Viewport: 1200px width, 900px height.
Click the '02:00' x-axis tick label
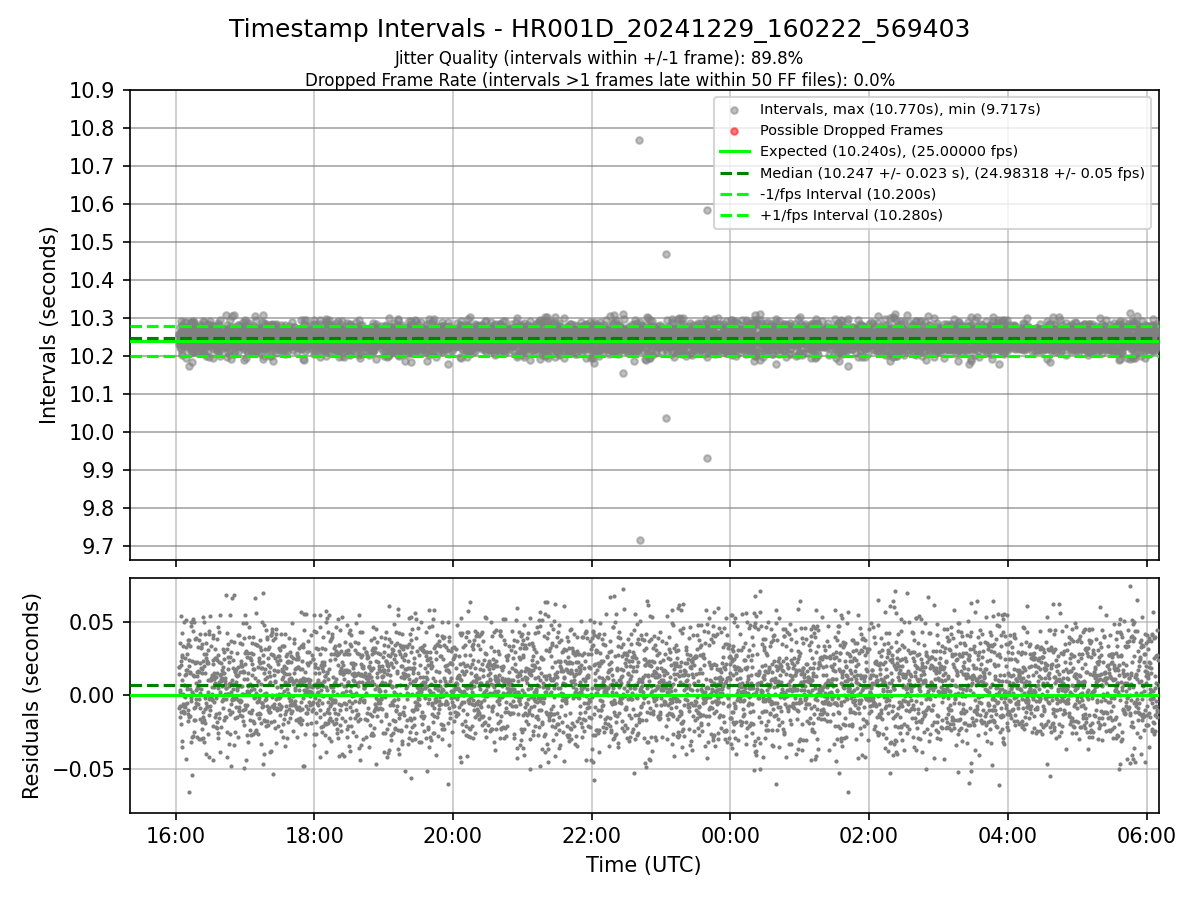pyautogui.click(x=868, y=835)
